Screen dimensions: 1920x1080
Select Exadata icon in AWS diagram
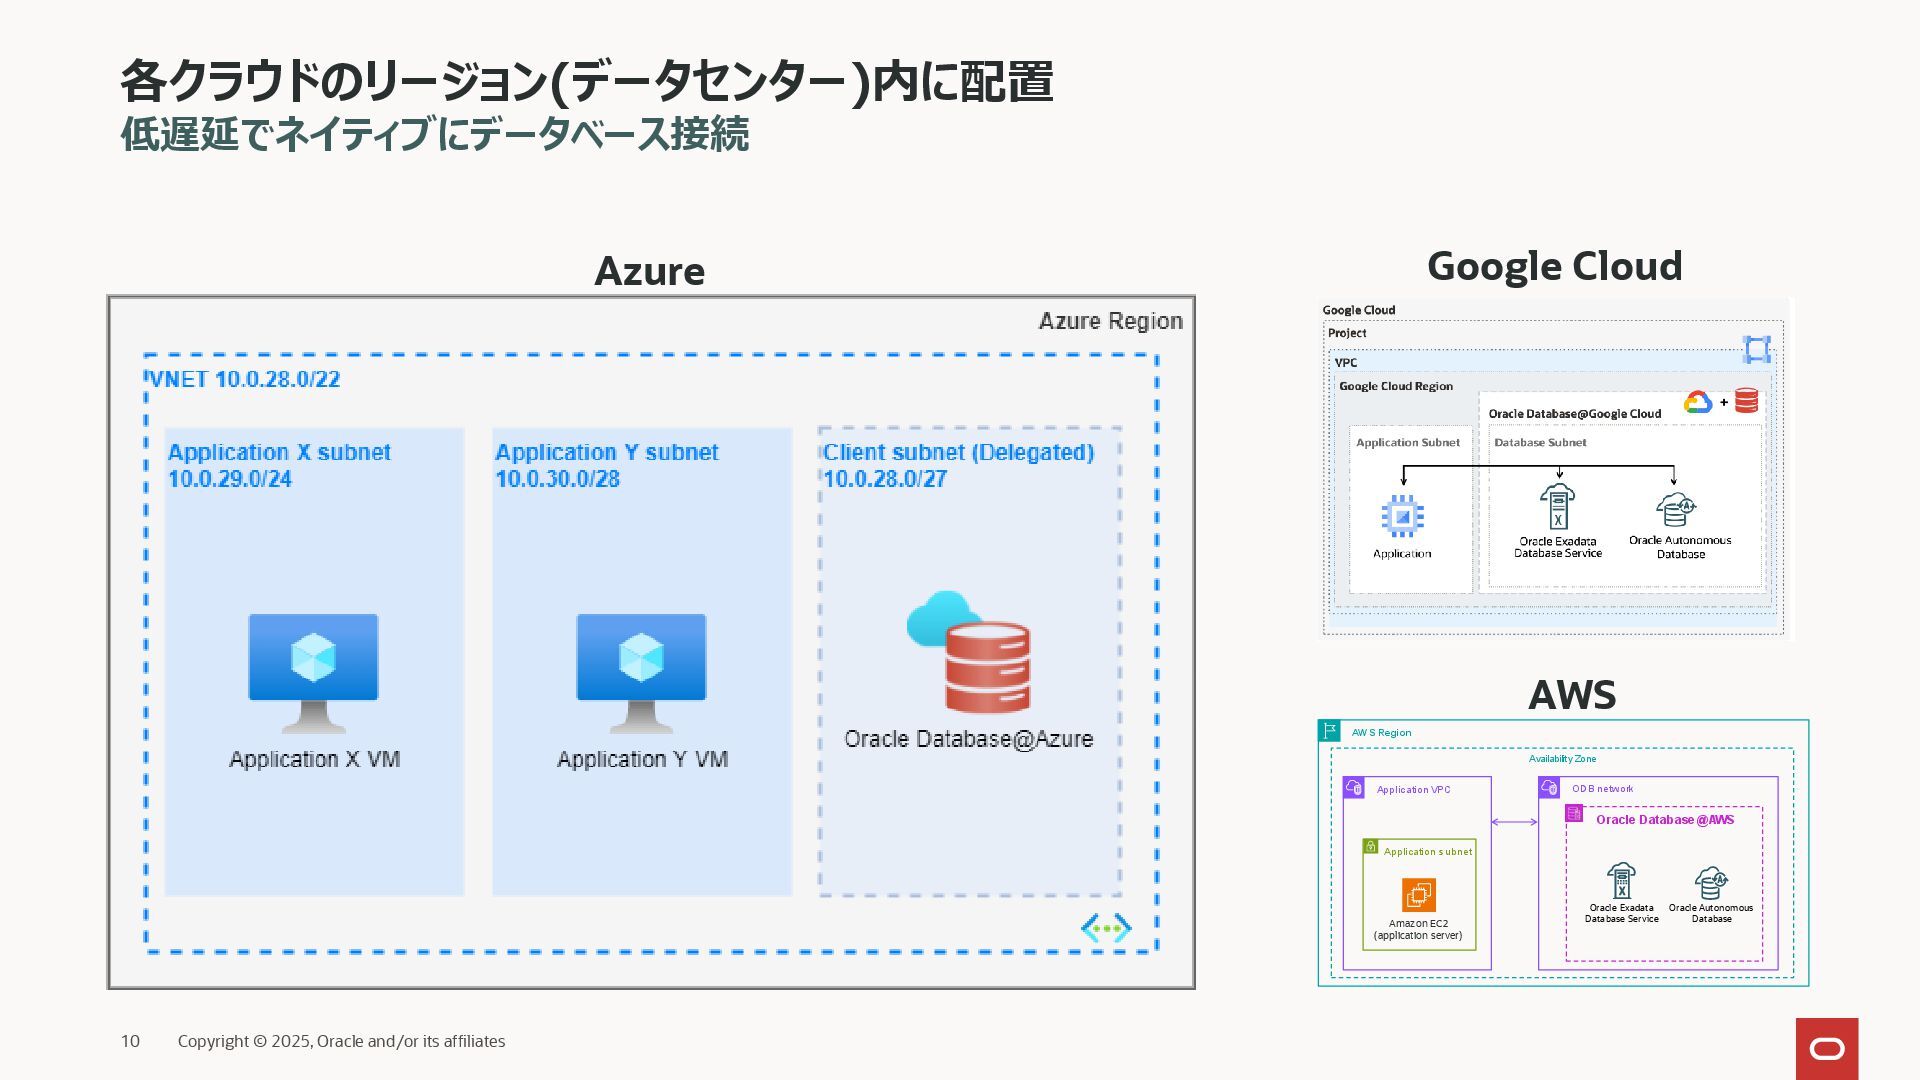1621,882
